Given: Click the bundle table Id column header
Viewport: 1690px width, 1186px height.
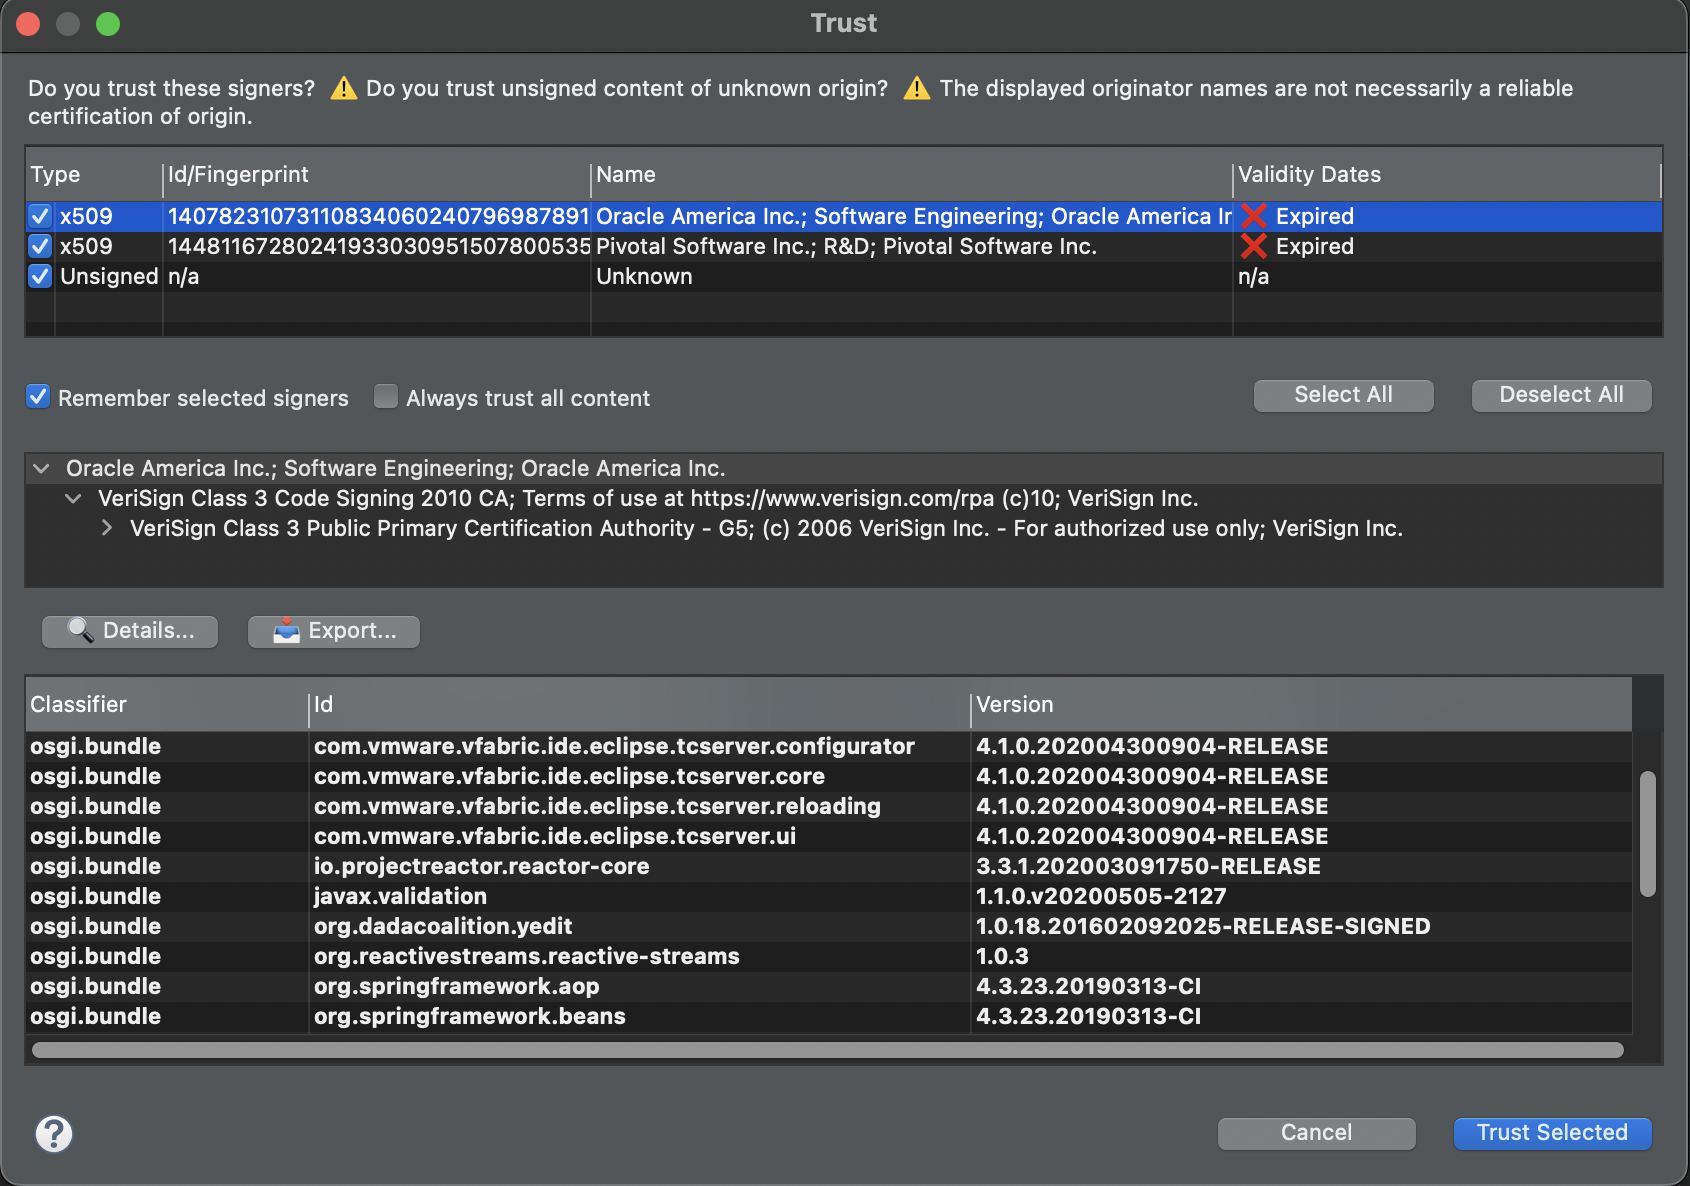Looking at the screenshot, I should 639,704.
